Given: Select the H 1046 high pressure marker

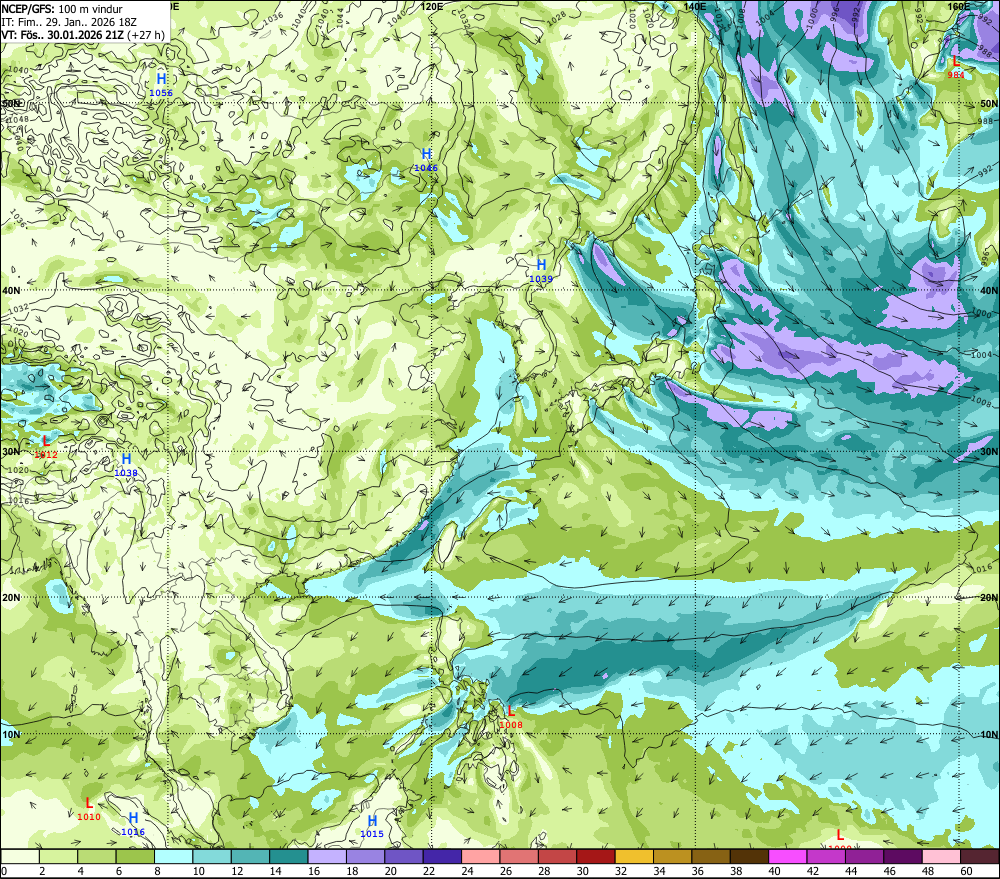Looking at the screenshot, I should pos(426,159).
